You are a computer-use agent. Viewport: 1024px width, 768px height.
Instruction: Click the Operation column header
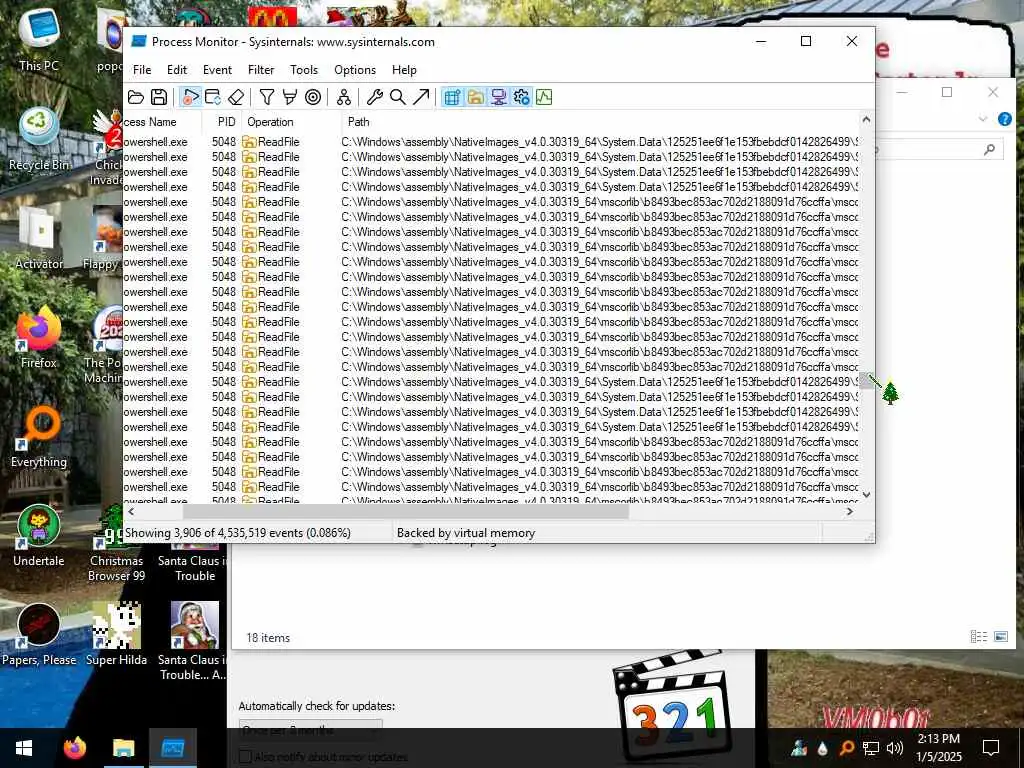coord(291,121)
